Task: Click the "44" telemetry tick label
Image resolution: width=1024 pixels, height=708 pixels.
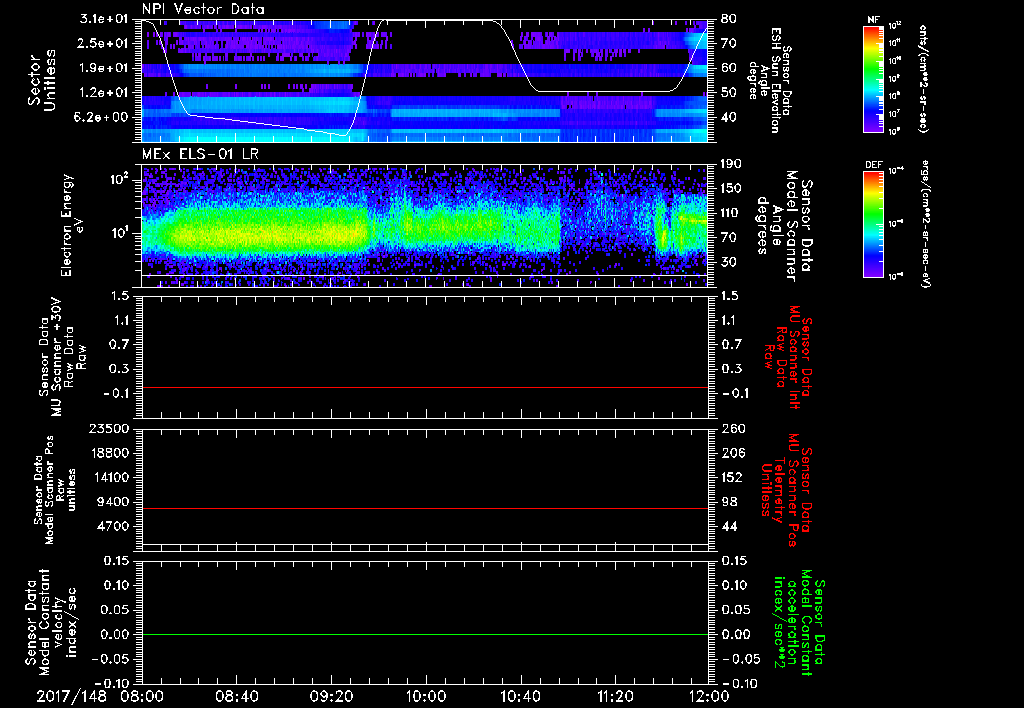Action: tap(728, 526)
